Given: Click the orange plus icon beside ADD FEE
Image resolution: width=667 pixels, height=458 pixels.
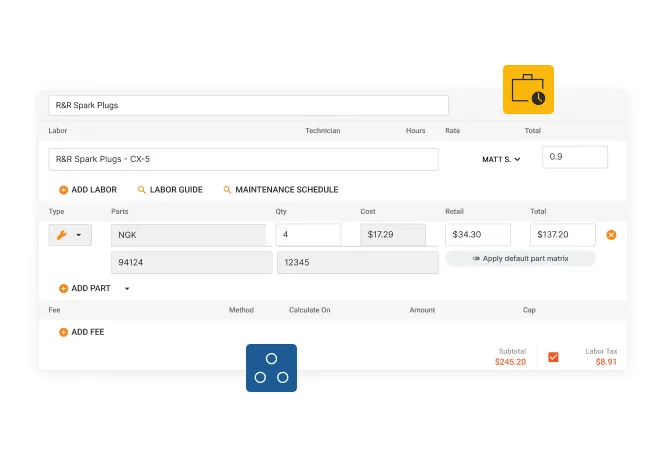Looking at the screenshot, I should [x=63, y=332].
